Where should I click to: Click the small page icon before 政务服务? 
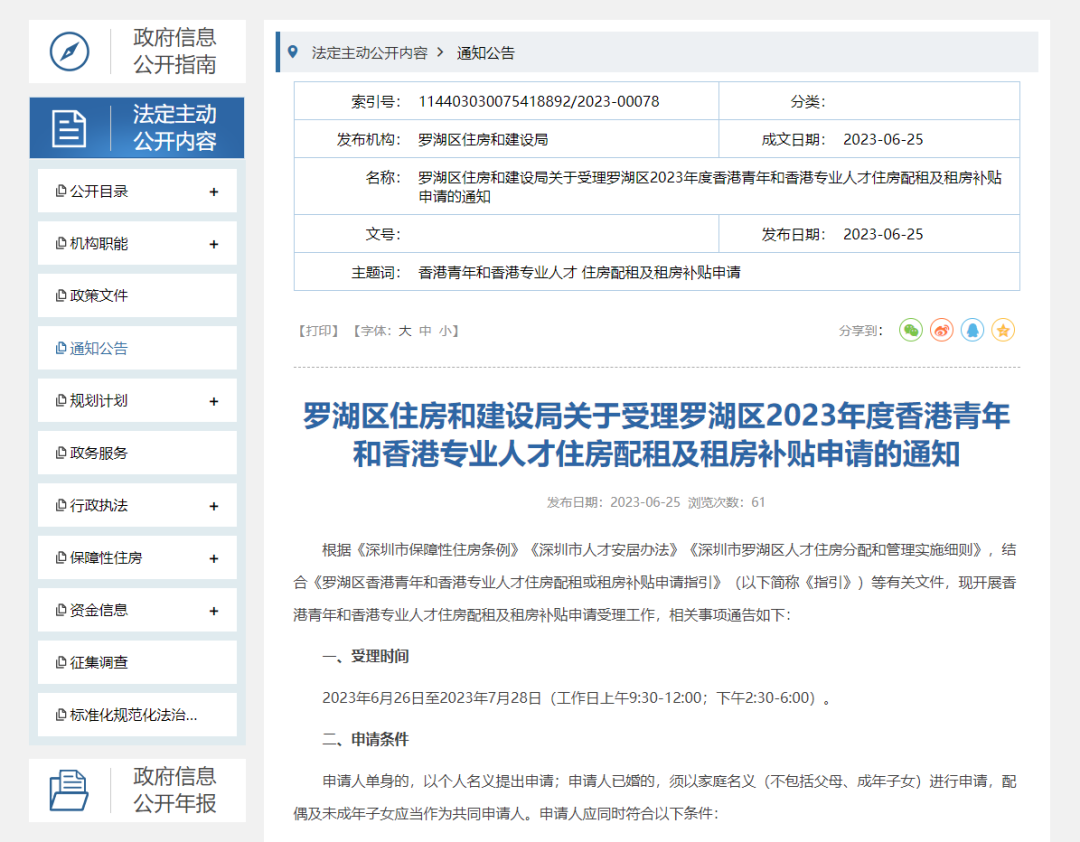[61, 453]
